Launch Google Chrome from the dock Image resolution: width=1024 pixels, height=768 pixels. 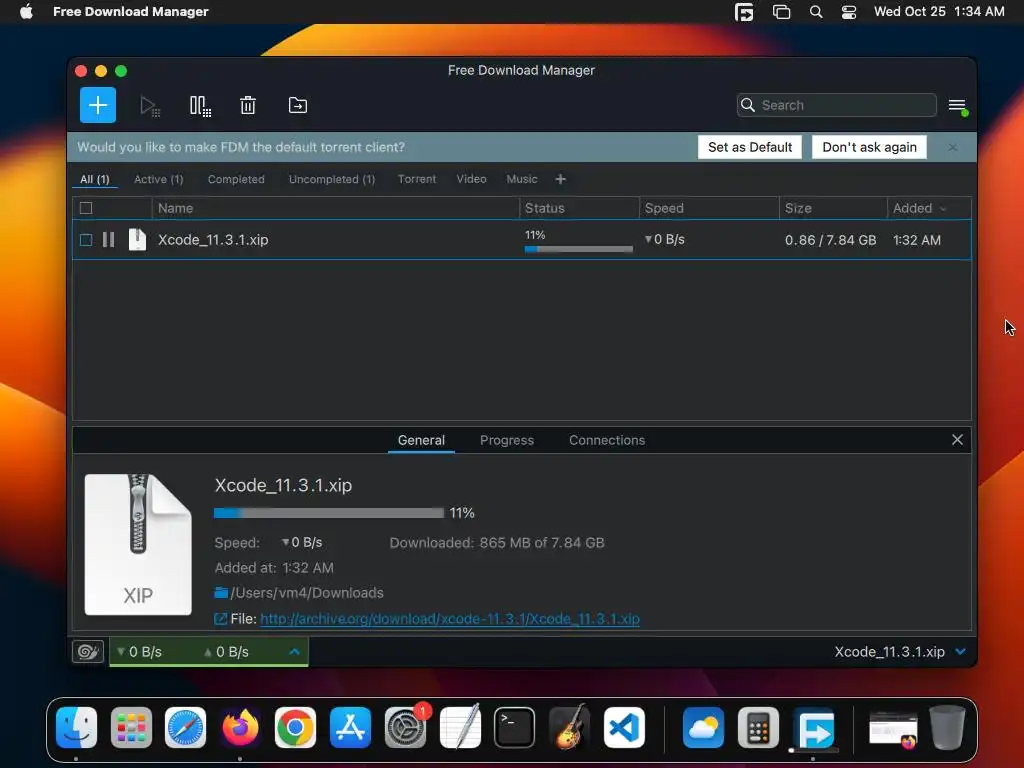pyautogui.click(x=295, y=728)
